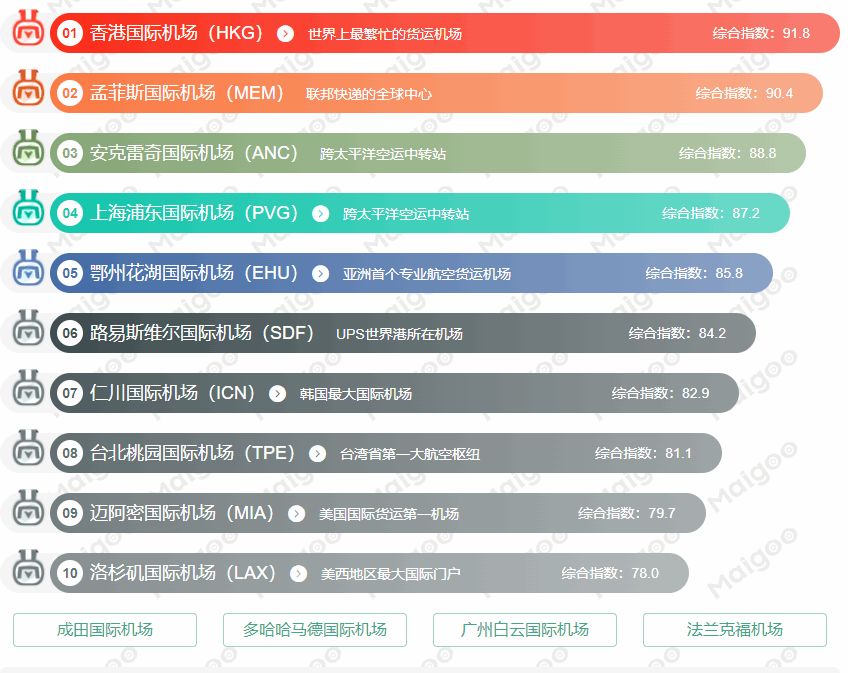Click the text 世界上最繁忙的货运机场
The width and height of the screenshot is (848, 673).
point(385,34)
